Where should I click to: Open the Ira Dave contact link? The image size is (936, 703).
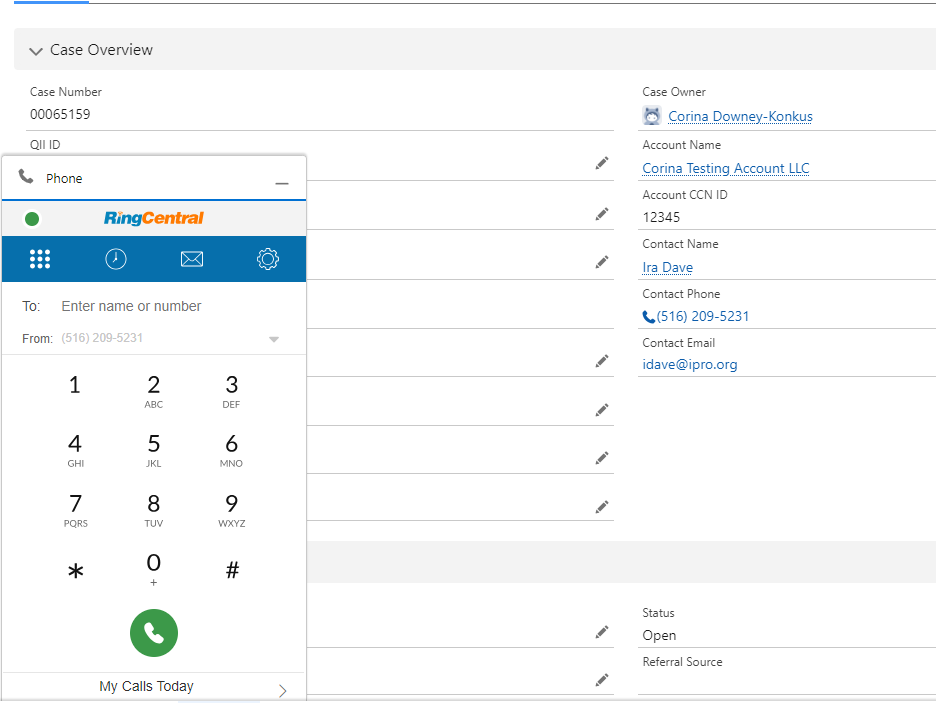point(667,267)
